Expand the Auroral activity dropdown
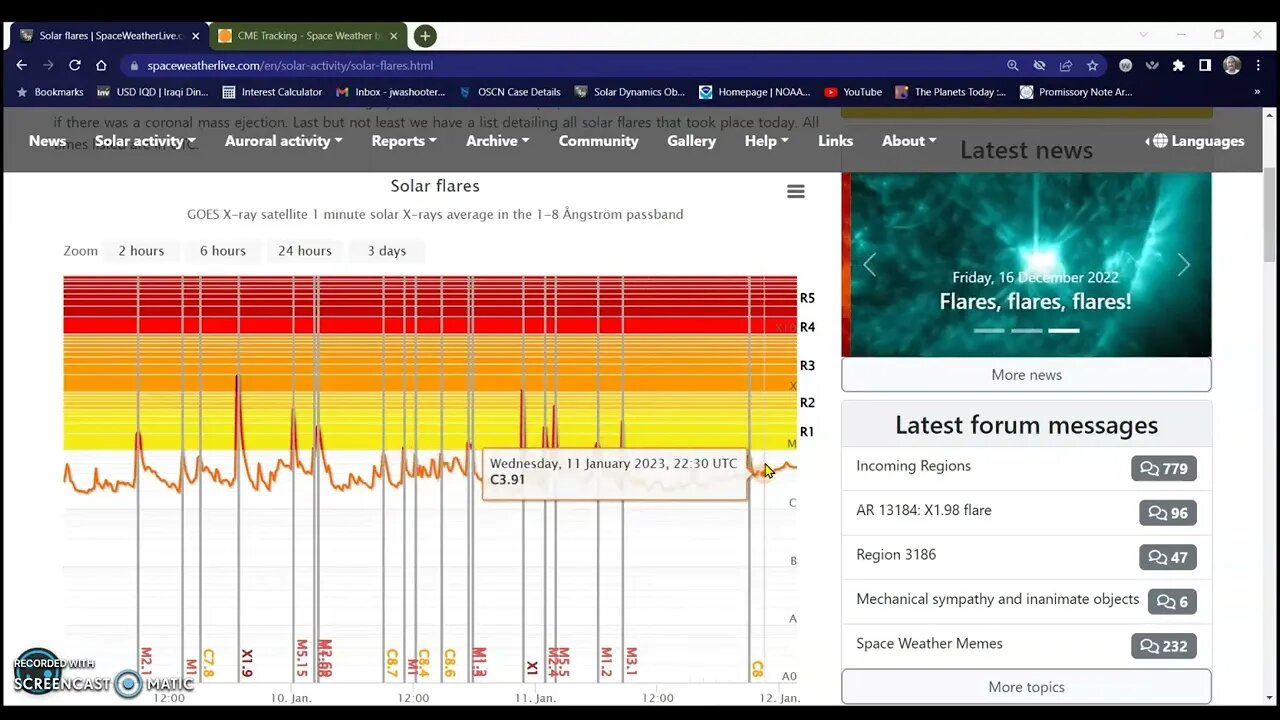1280x720 pixels. tap(284, 141)
